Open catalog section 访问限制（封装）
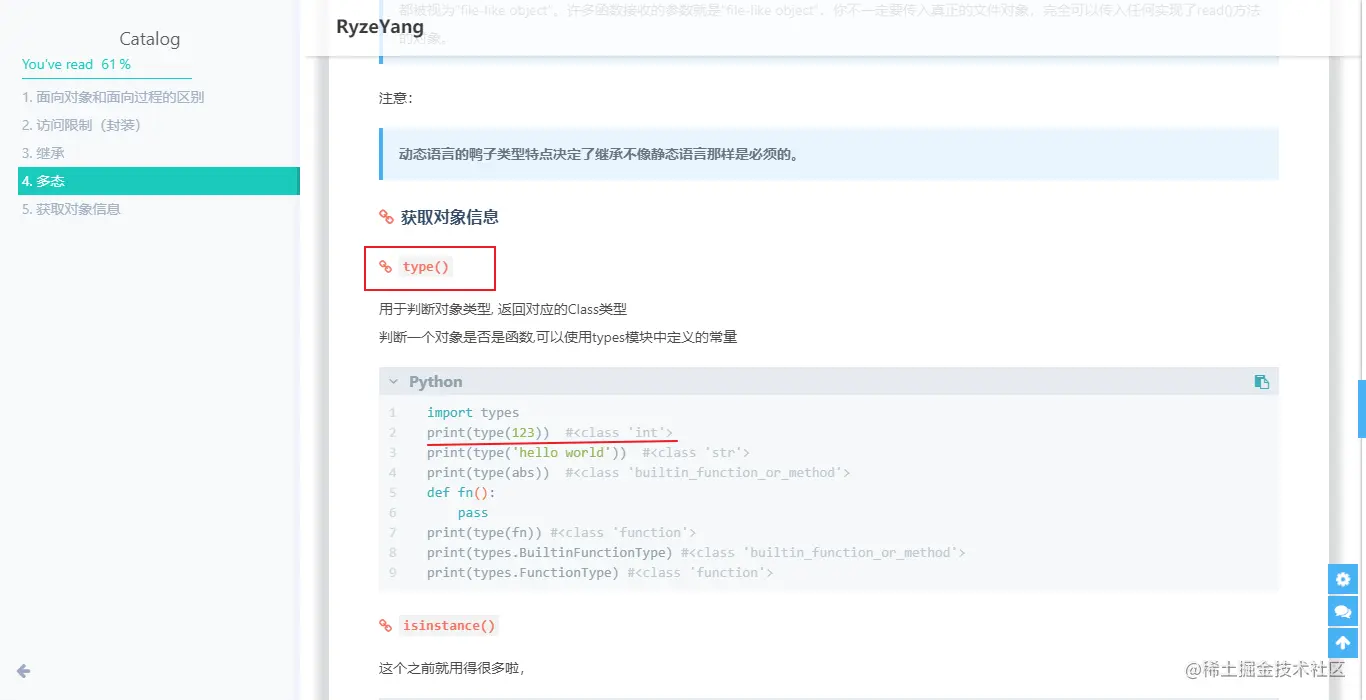The height and width of the screenshot is (700, 1366). pyautogui.click(x=81, y=125)
